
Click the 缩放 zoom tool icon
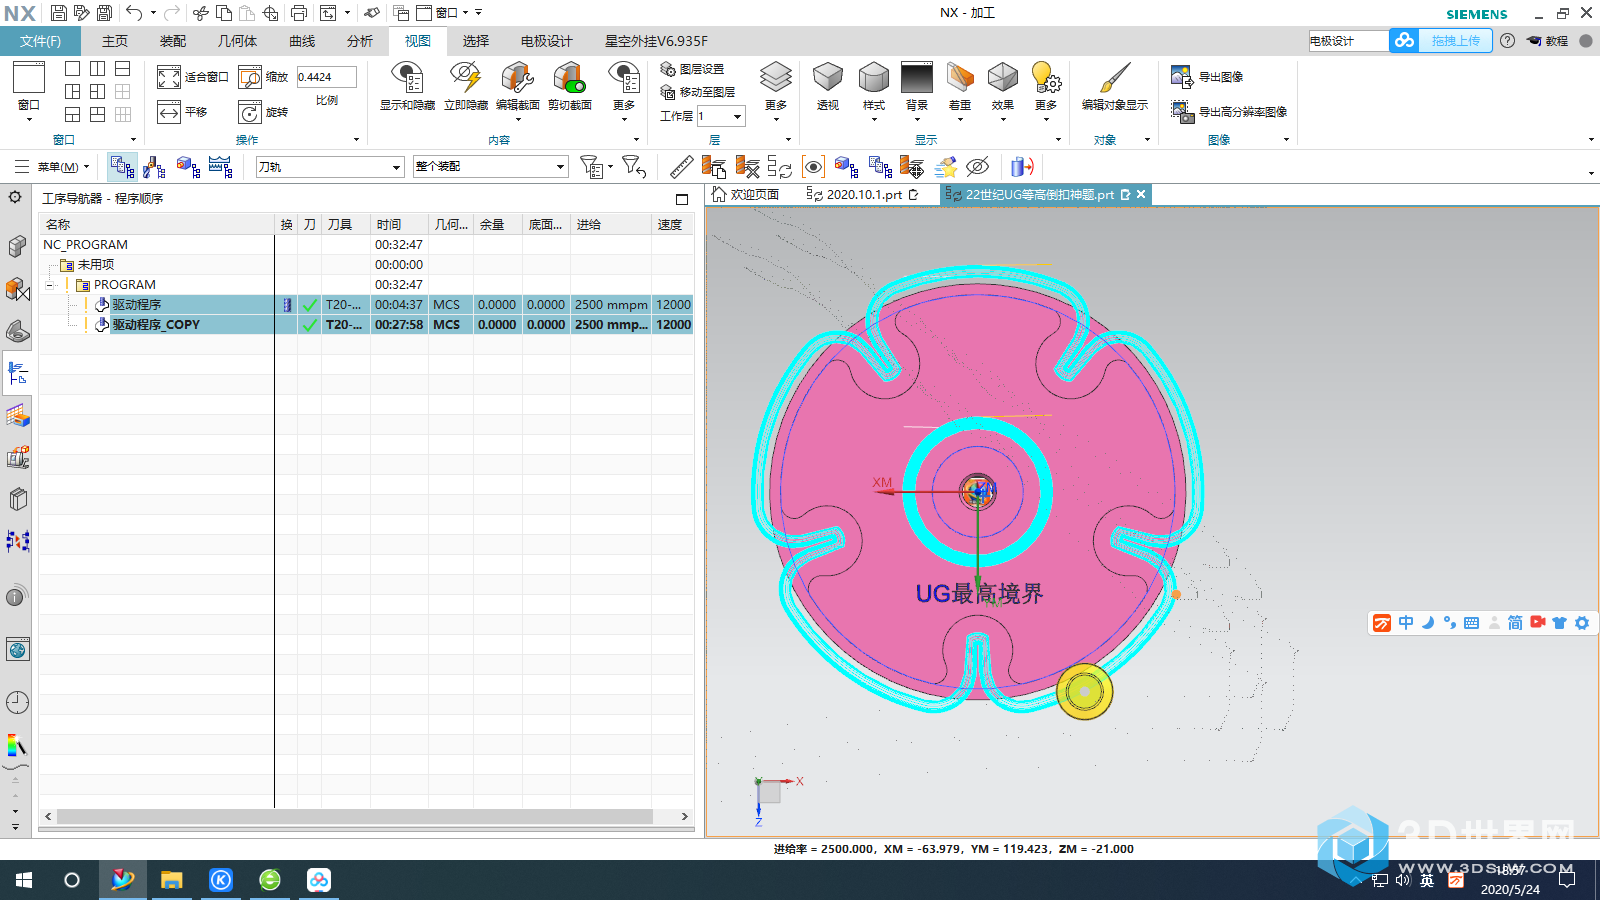[x=250, y=77]
